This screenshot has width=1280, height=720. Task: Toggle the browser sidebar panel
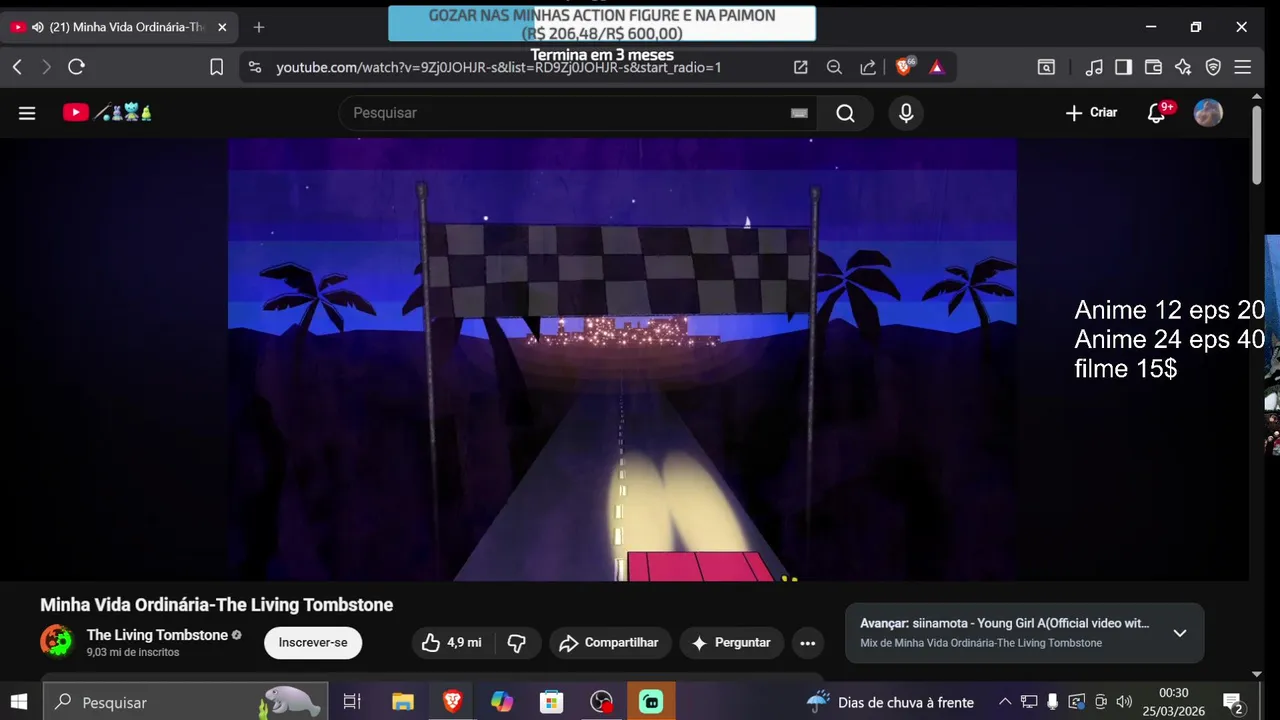coord(1124,67)
